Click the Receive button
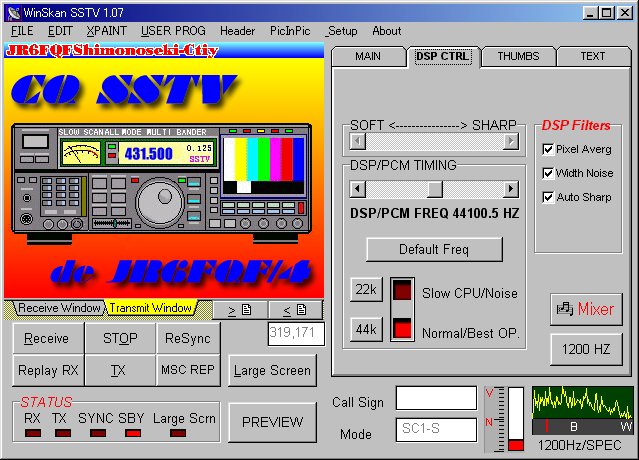Image resolution: width=639 pixels, height=460 pixels. [x=48, y=338]
